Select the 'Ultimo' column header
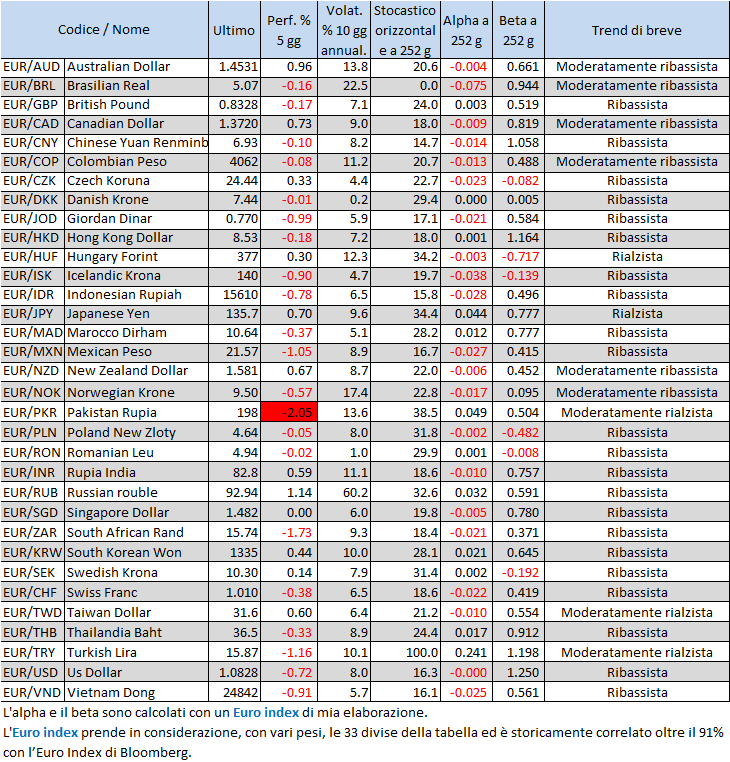 coord(234,30)
